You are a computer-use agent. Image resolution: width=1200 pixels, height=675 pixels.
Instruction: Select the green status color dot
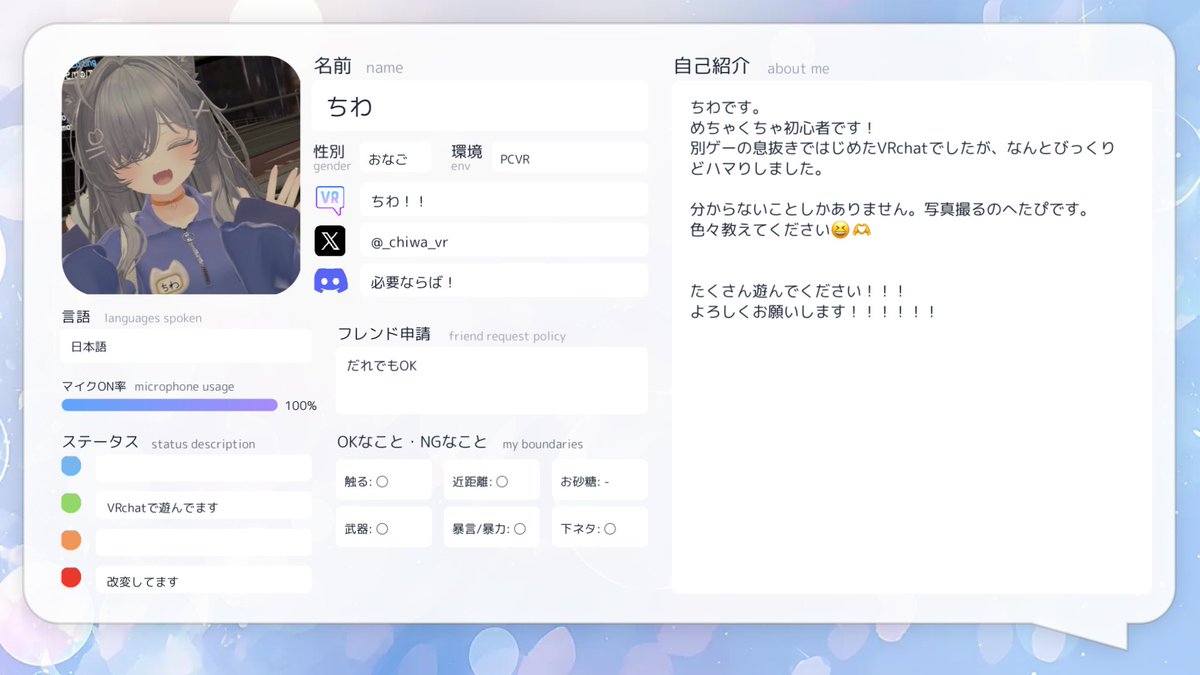(71, 503)
